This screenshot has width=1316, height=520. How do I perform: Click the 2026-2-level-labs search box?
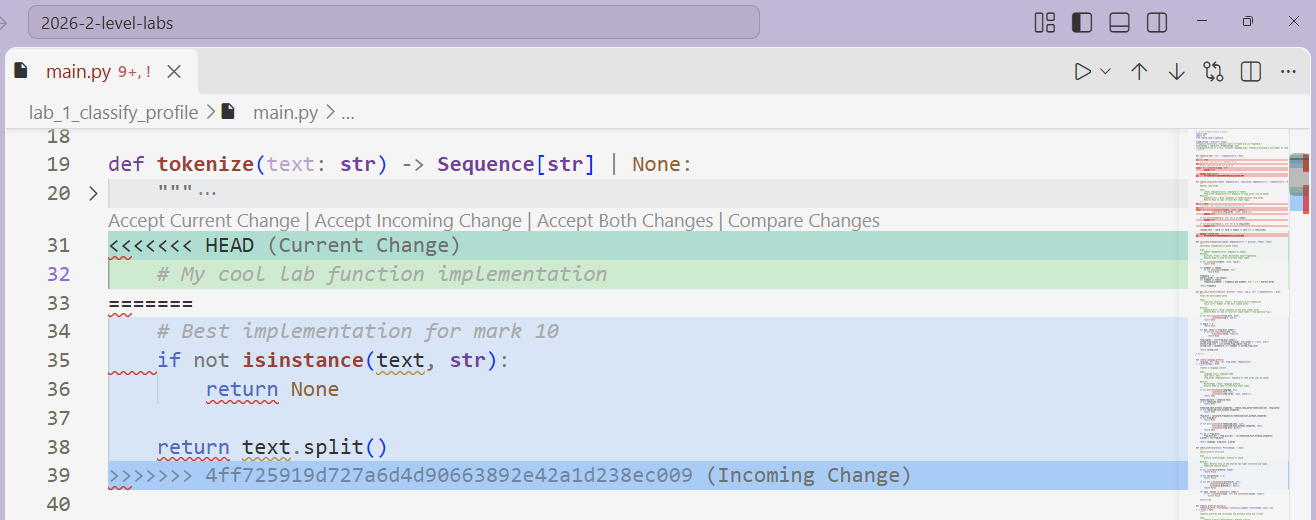(394, 22)
